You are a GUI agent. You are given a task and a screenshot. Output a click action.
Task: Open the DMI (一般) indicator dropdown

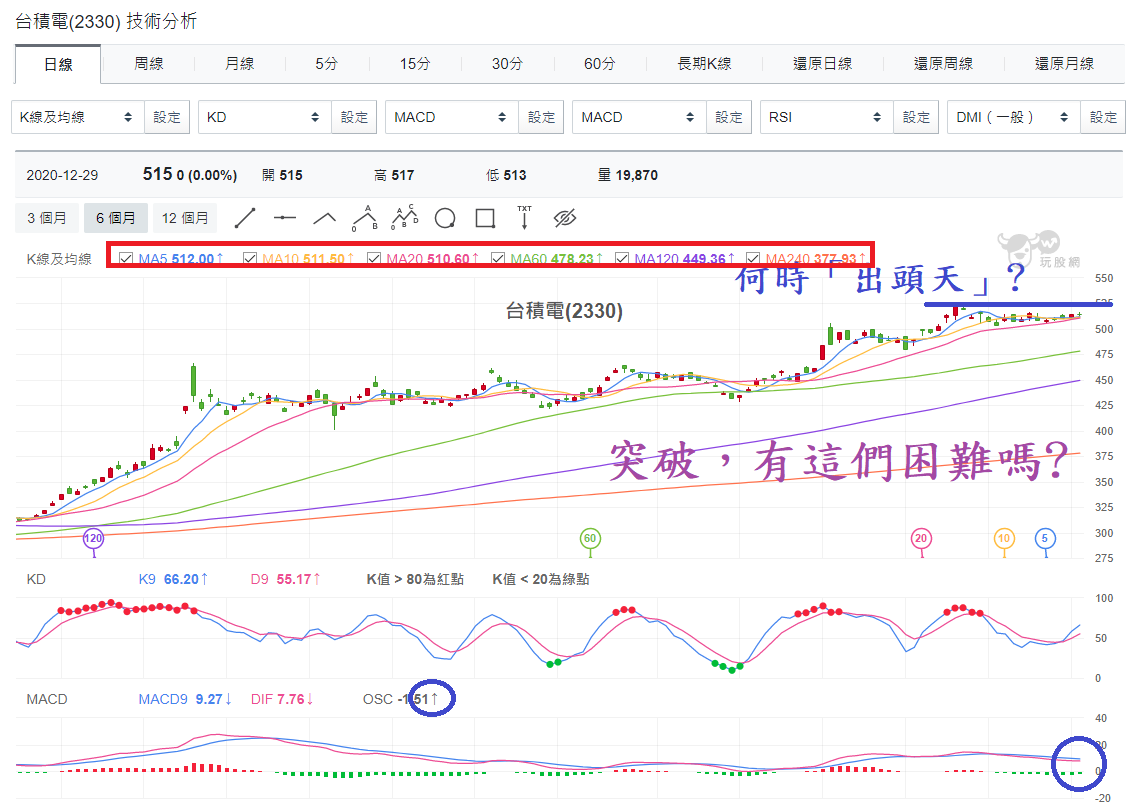click(x=1013, y=117)
